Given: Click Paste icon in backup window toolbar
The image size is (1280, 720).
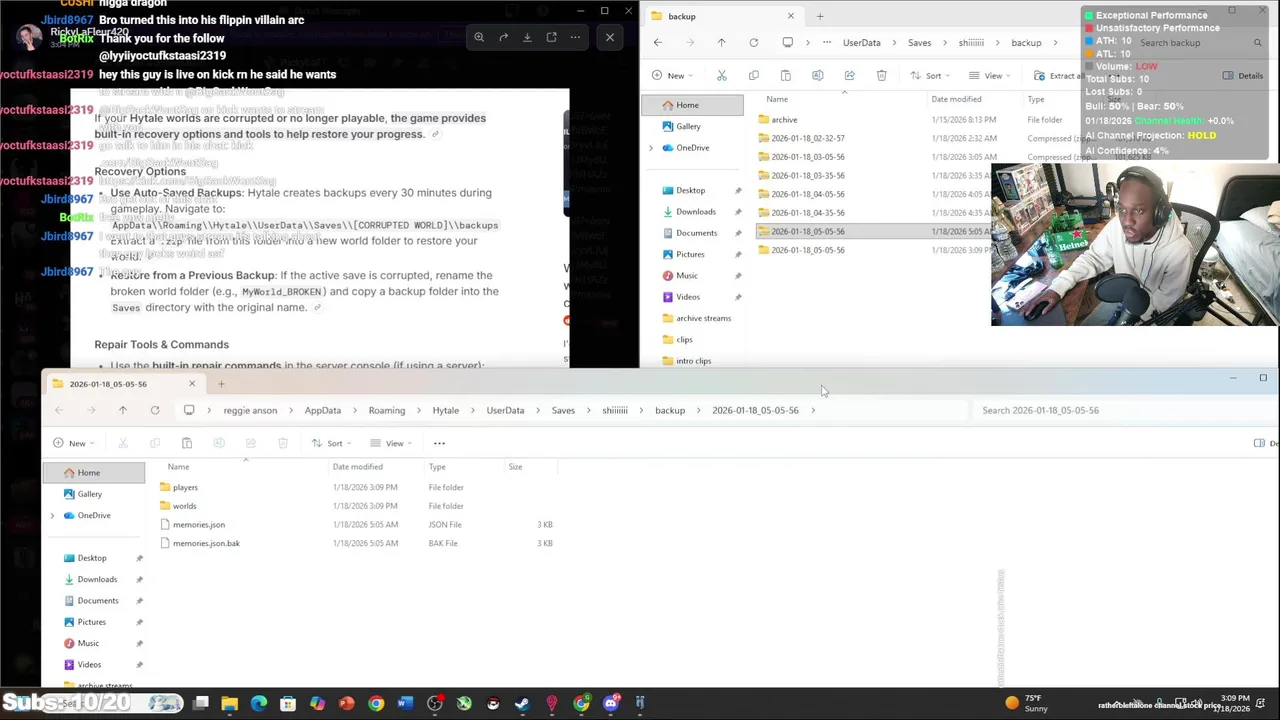Looking at the screenshot, I should click(x=785, y=76).
